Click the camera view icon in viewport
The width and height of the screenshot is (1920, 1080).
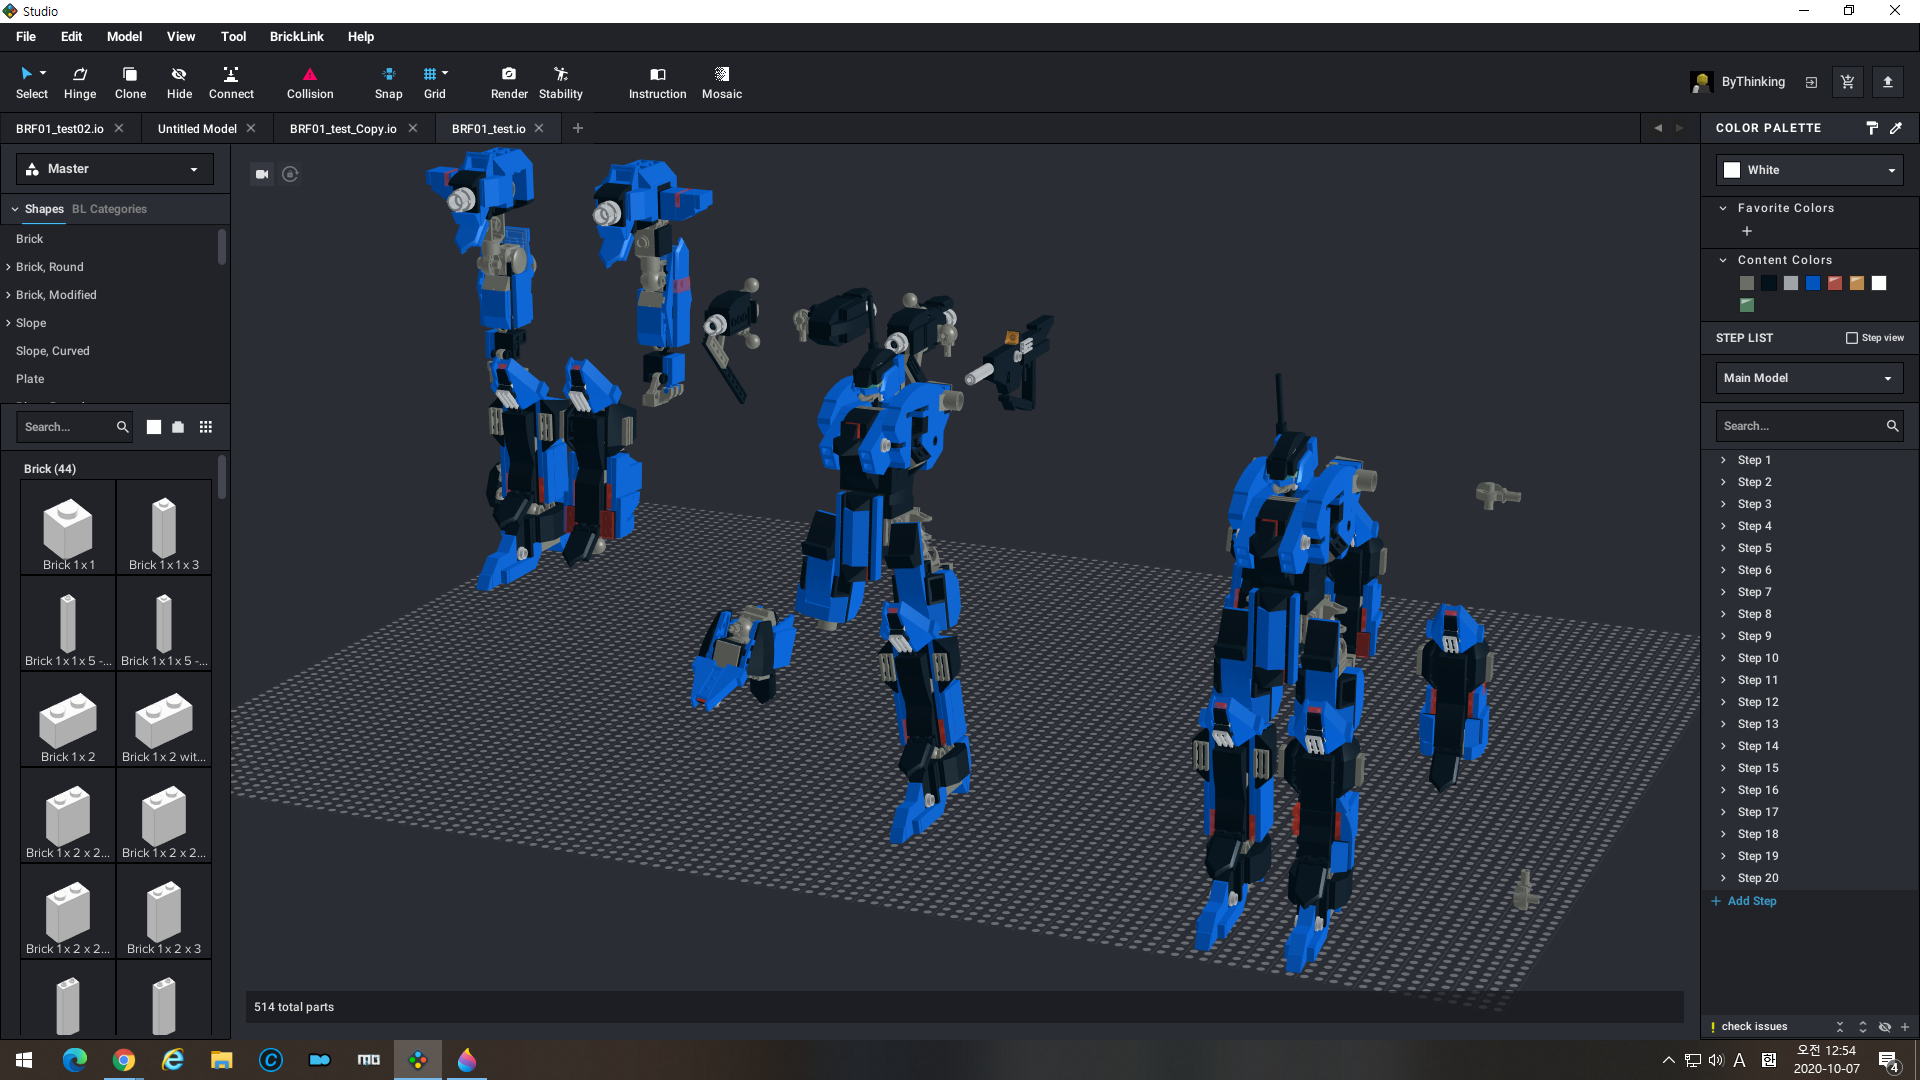point(262,174)
